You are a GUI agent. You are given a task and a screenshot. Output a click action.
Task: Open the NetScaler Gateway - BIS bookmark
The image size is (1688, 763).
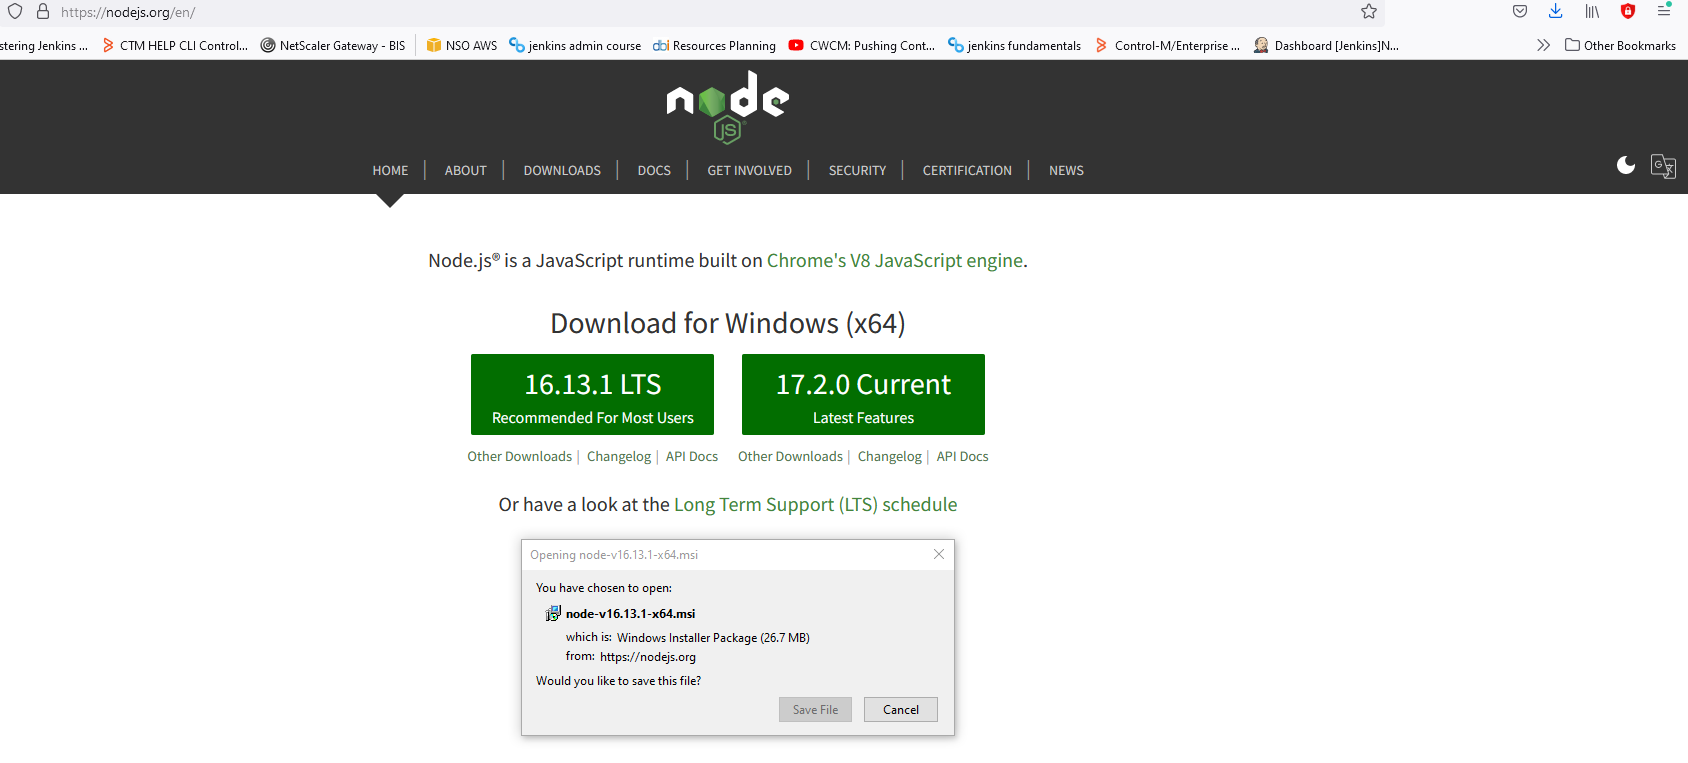tap(333, 45)
